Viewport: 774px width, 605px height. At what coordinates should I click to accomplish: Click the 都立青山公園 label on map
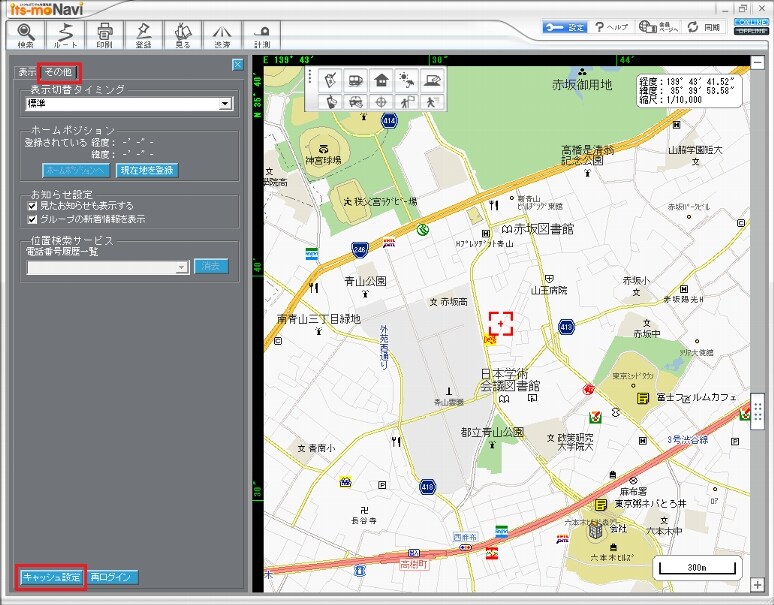[492, 432]
